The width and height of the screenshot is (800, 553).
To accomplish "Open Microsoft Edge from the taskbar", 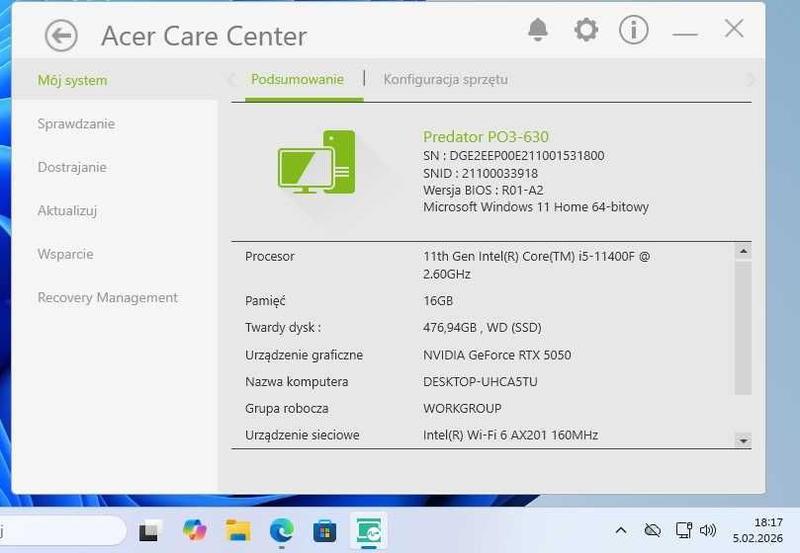I will pyautogui.click(x=282, y=530).
